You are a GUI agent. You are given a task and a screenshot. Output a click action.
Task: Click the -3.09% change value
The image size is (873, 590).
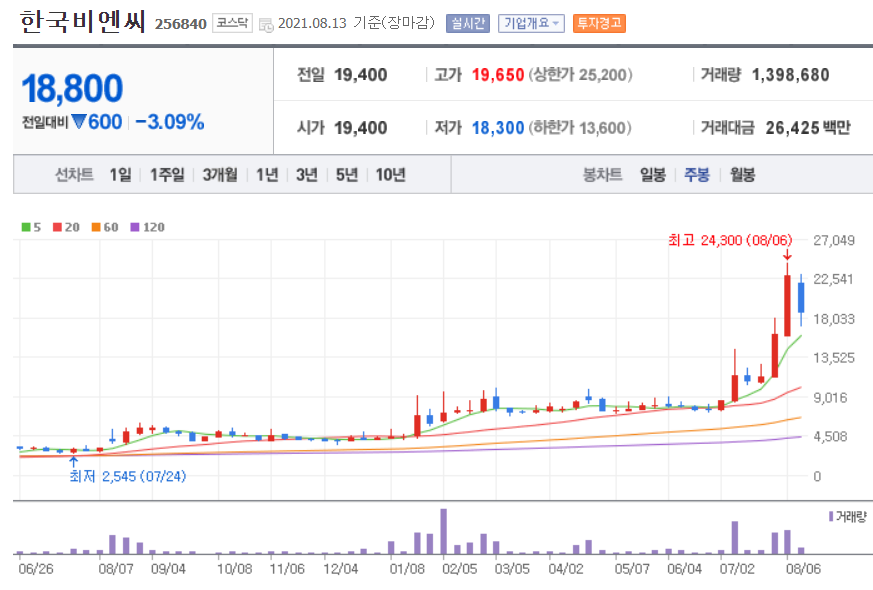(170, 122)
